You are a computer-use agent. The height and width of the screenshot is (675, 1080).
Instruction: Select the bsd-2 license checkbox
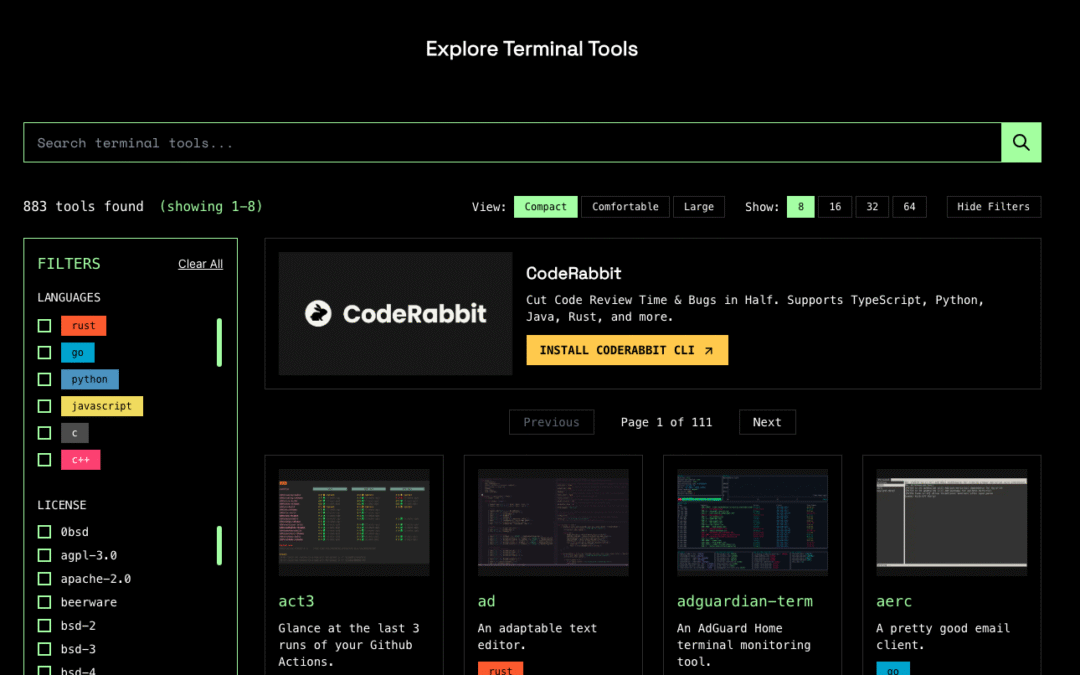click(44, 625)
